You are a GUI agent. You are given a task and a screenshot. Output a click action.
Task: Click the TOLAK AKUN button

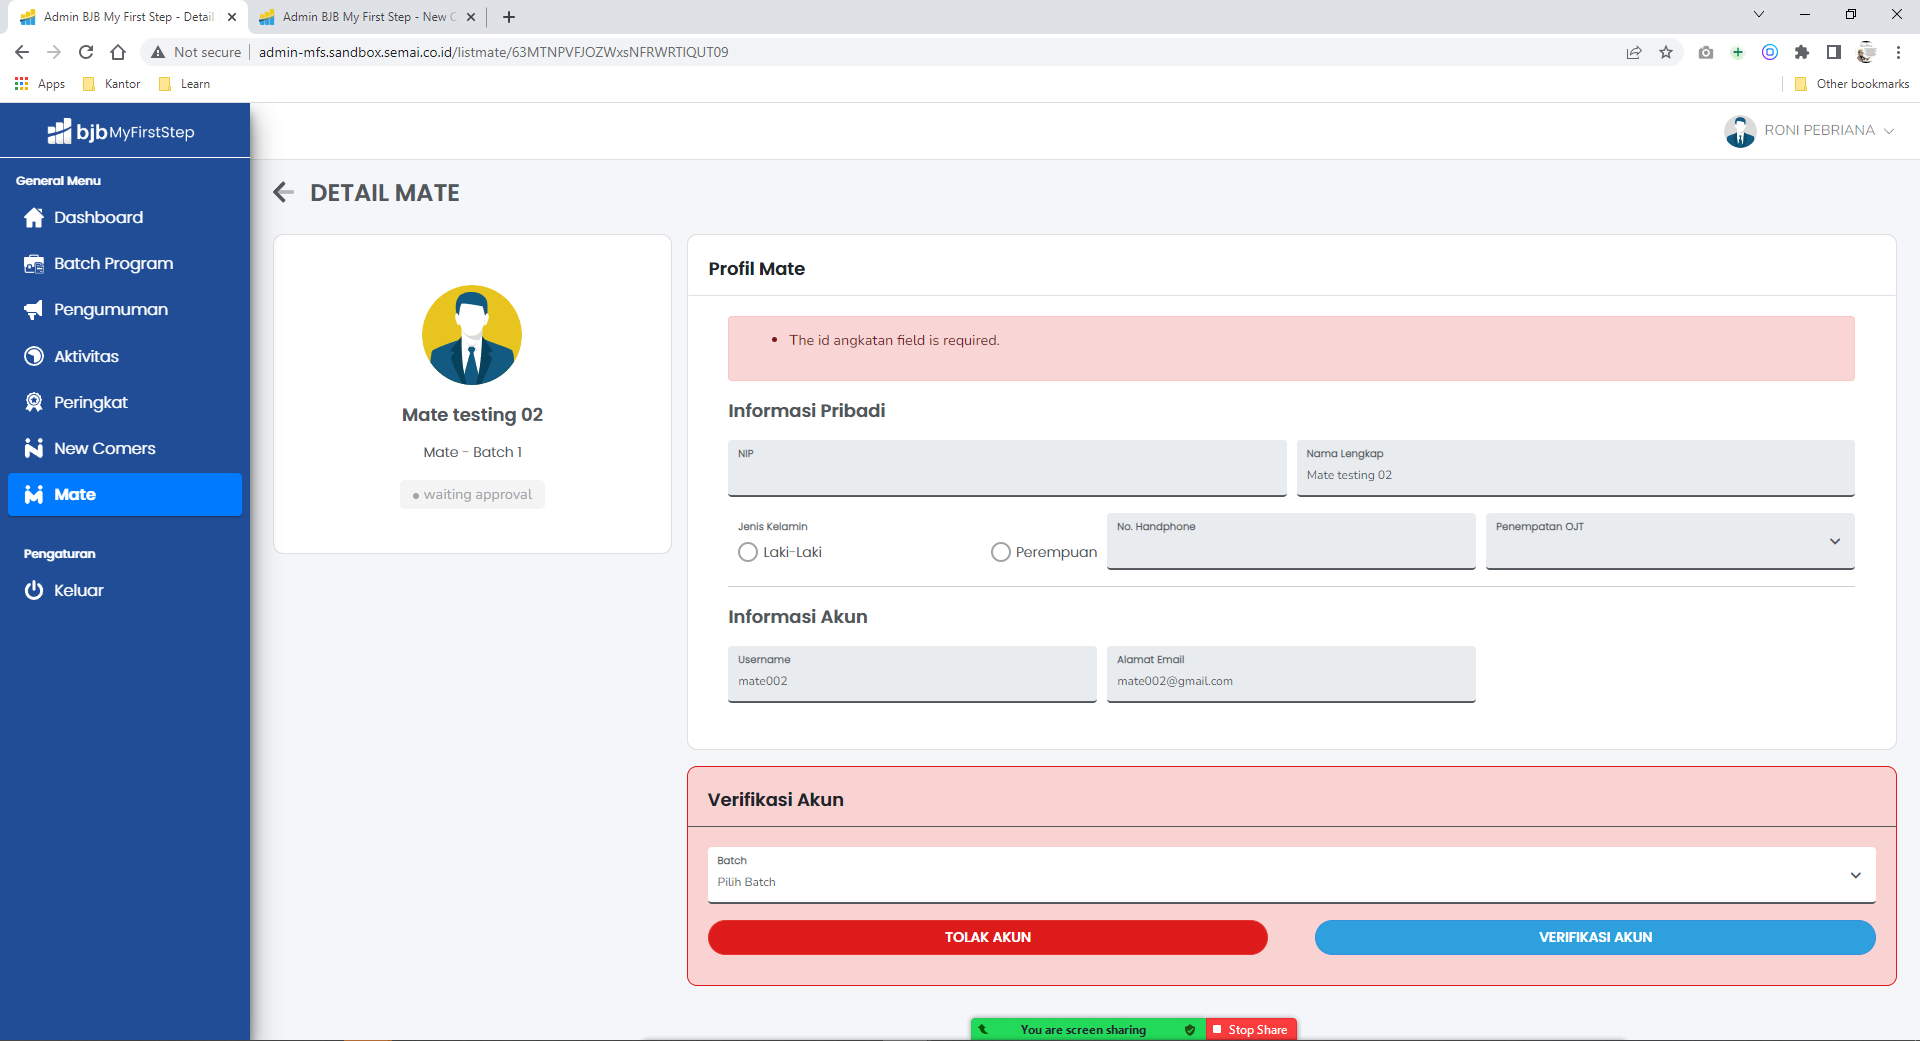point(988,937)
